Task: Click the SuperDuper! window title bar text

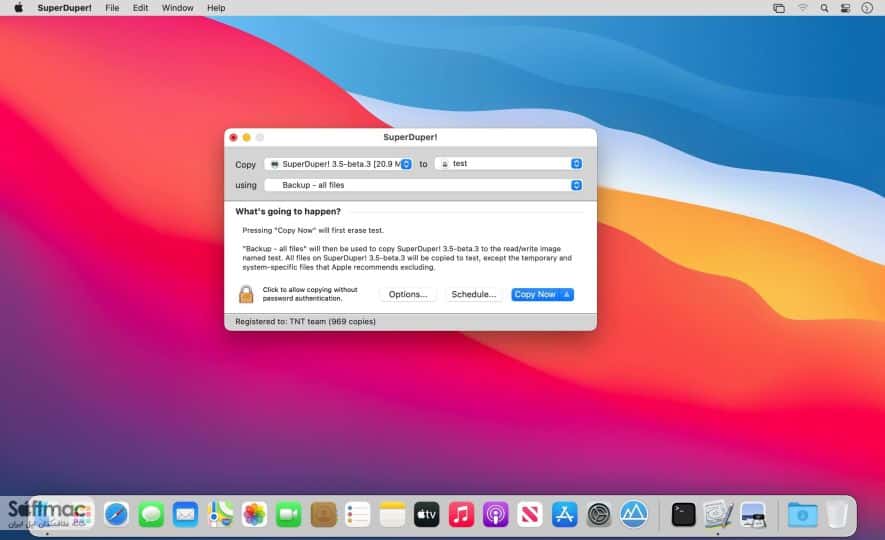Action: coord(410,137)
